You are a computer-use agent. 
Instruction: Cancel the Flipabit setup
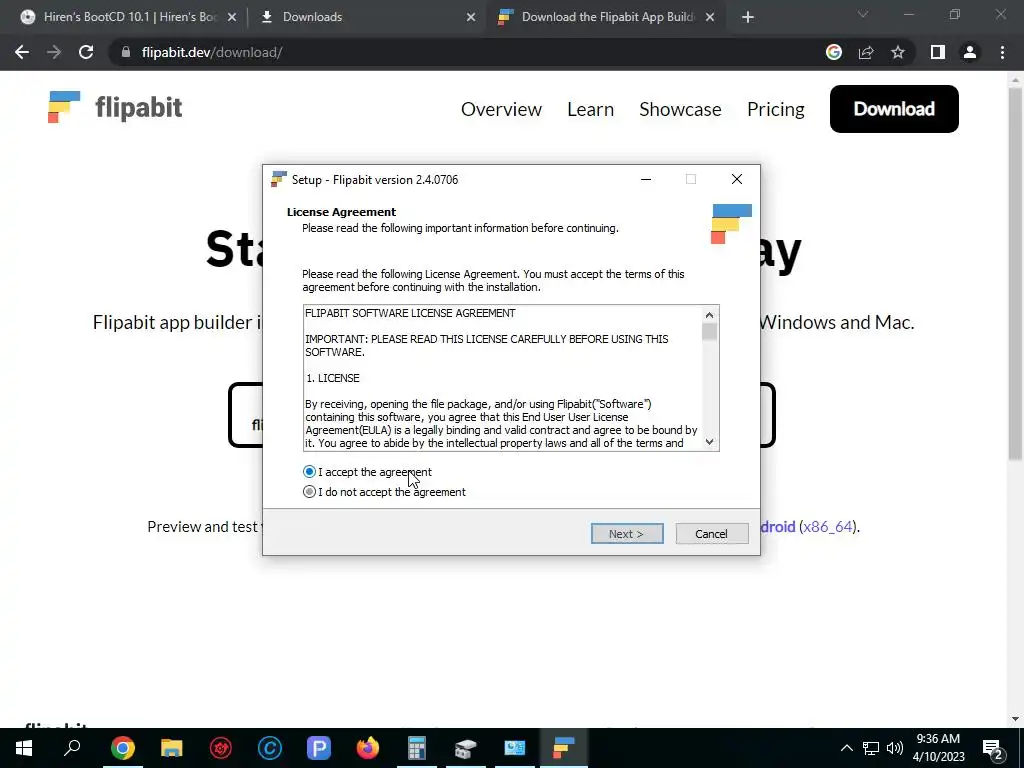(x=712, y=534)
